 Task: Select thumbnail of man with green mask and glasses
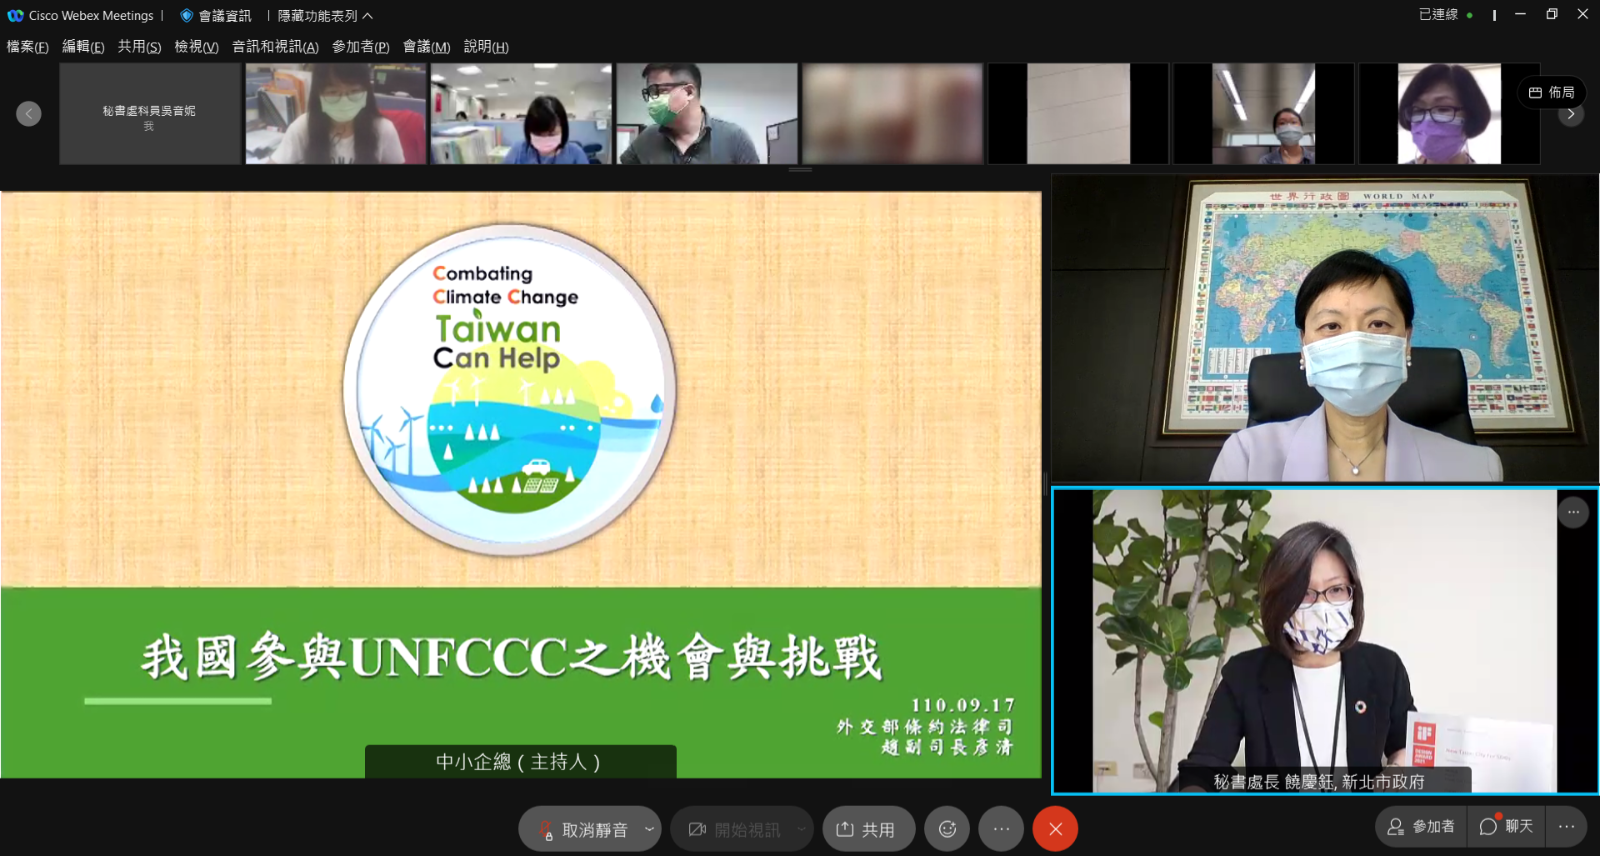(707, 114)
